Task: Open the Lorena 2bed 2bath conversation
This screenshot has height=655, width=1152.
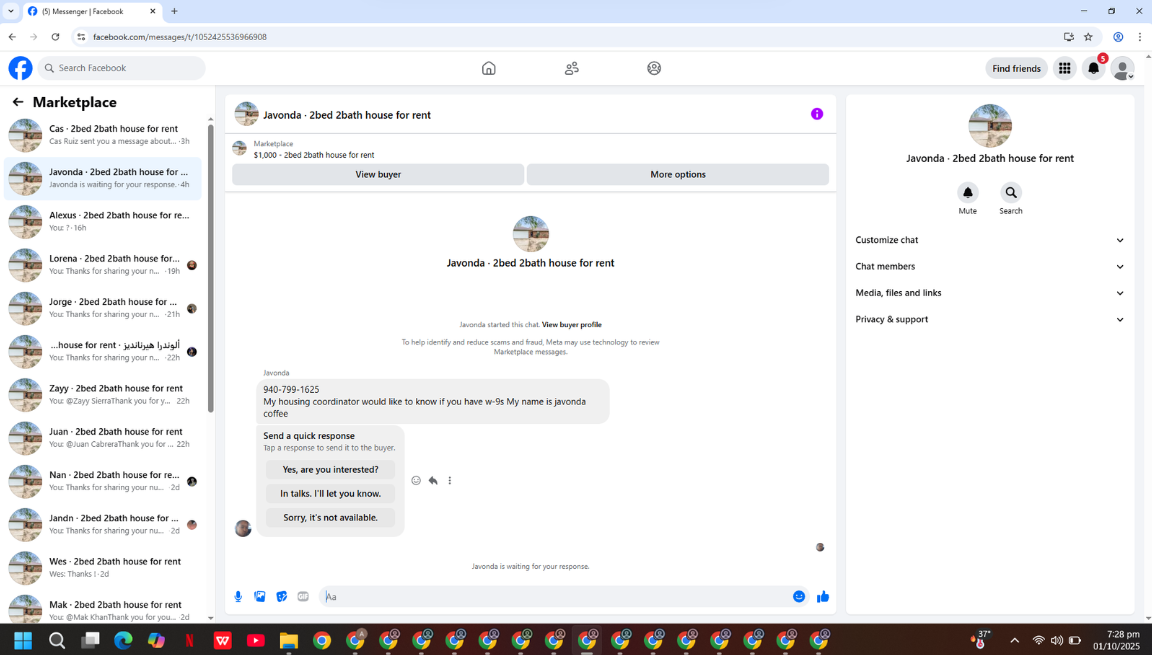Action: coord(103,265)
